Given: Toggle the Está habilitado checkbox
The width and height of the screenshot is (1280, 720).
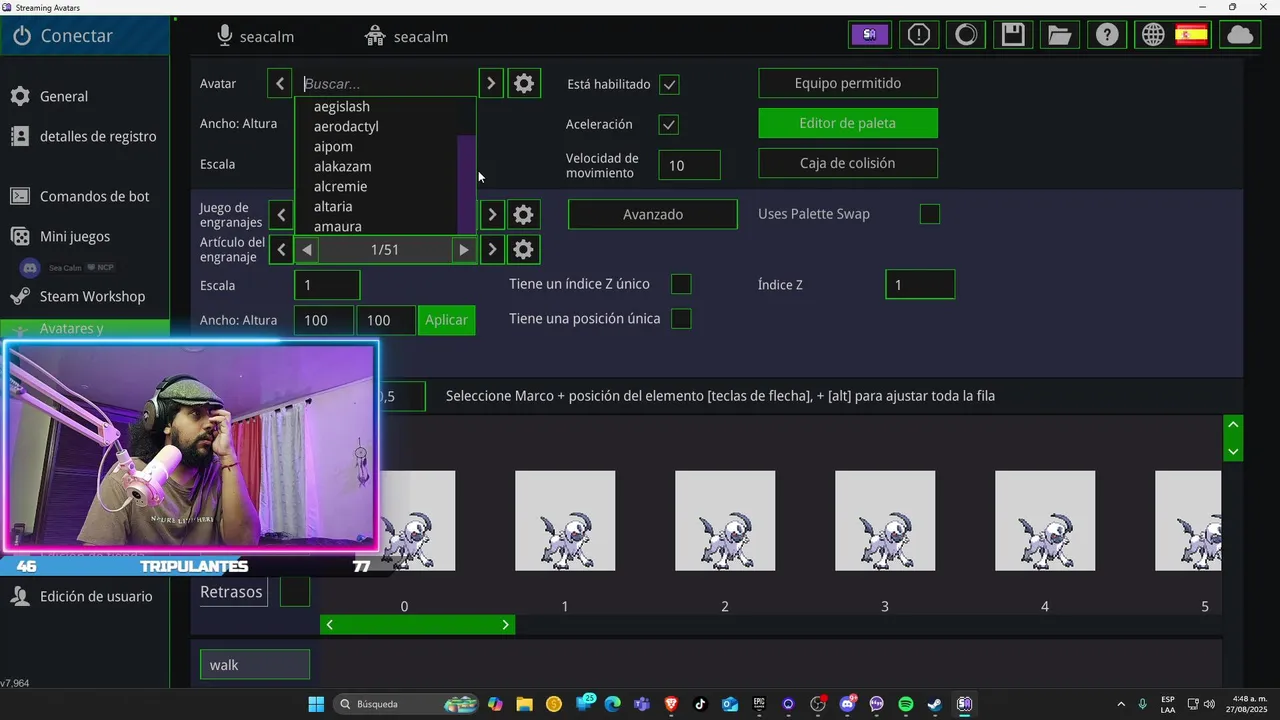Looking at the screenshot, I should click(x=670, y=85).
